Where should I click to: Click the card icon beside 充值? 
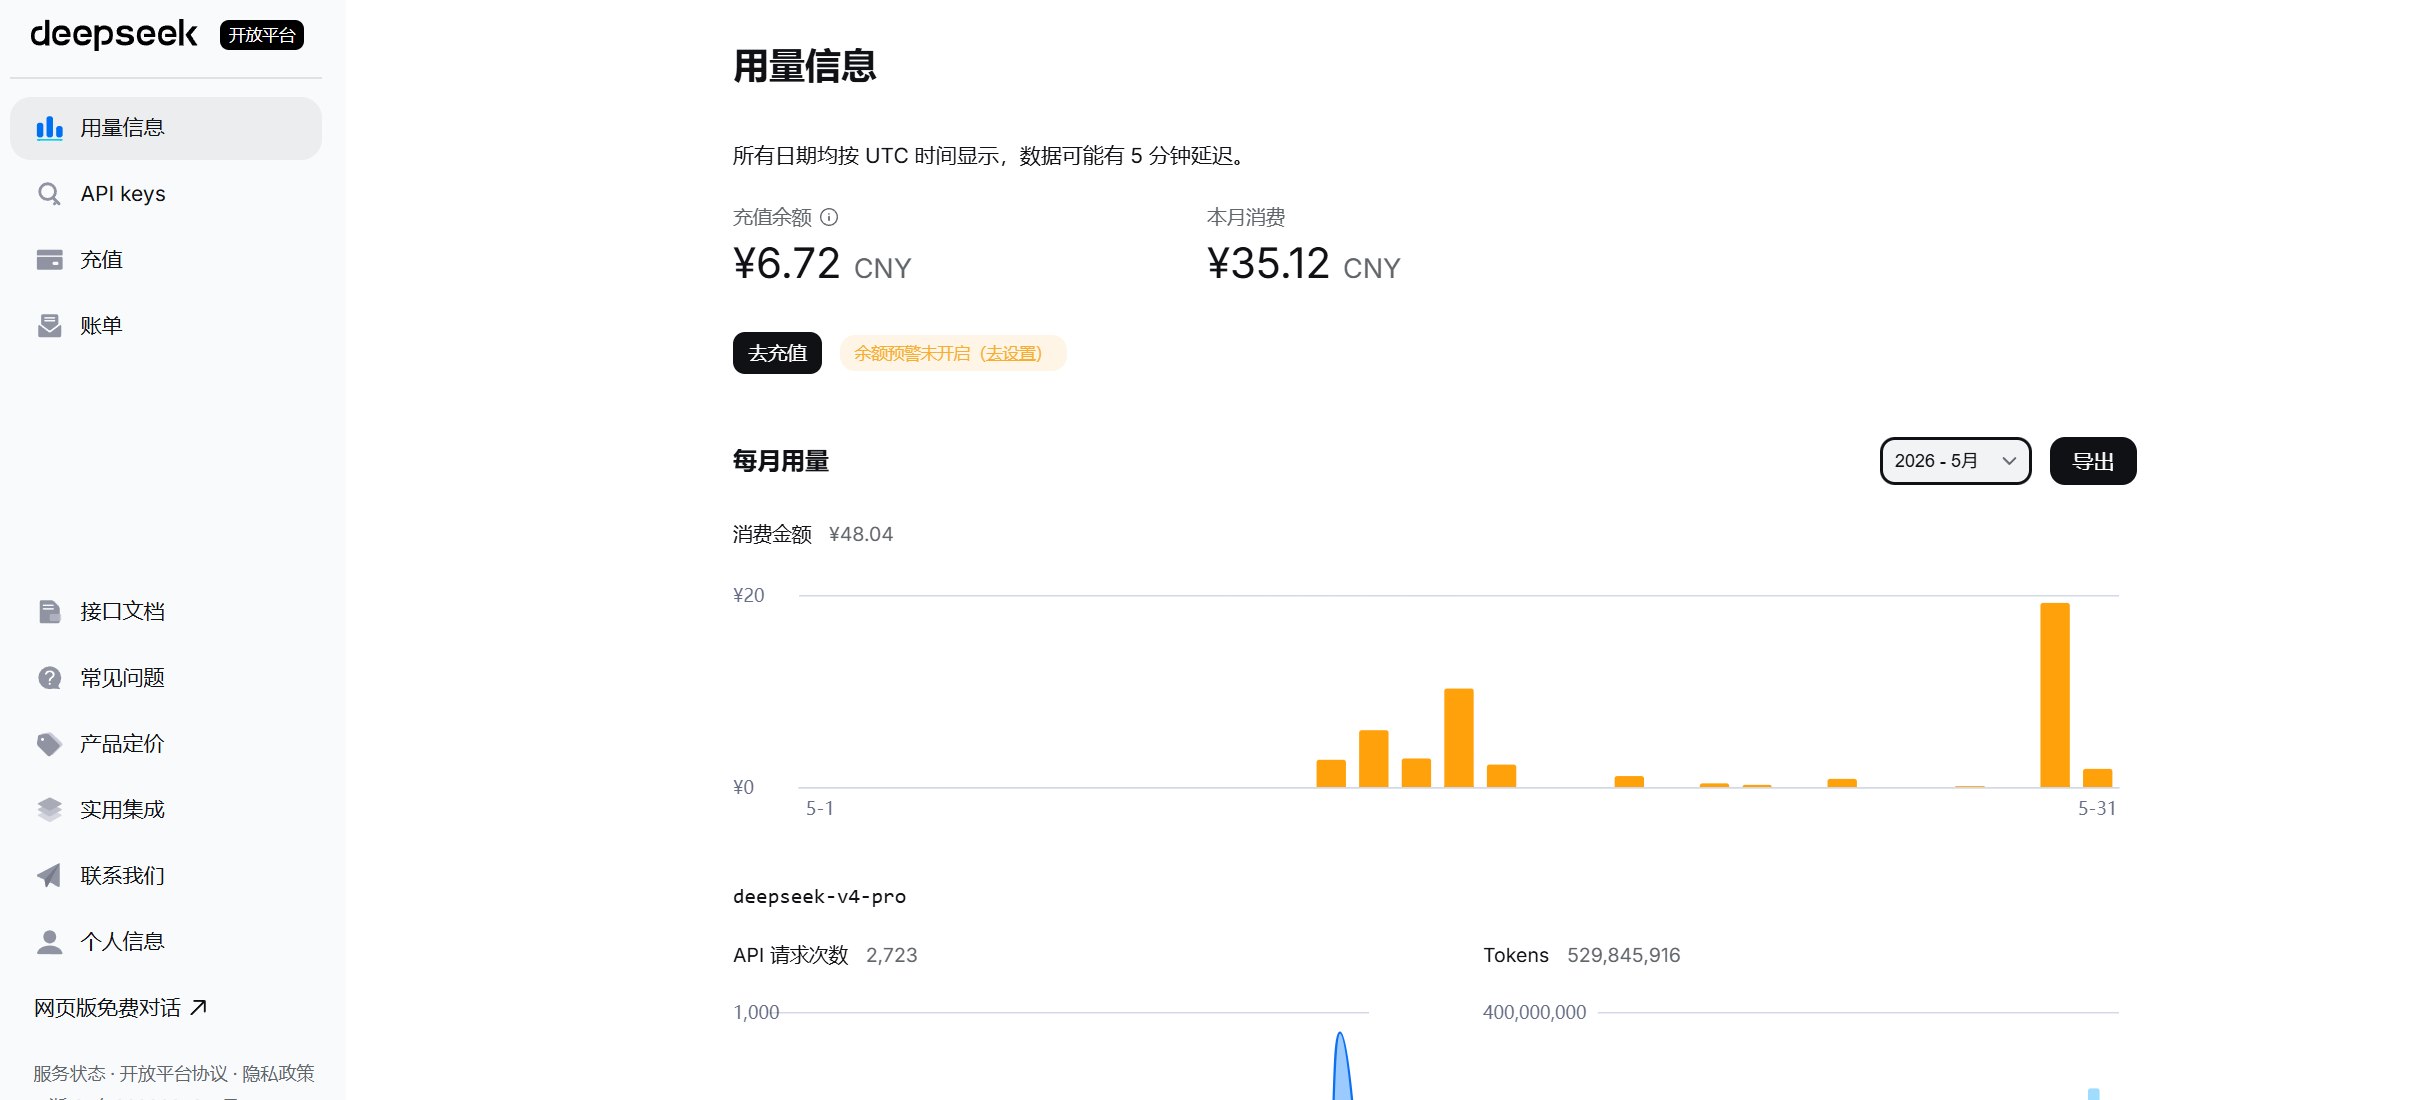click(x=49, y=260)
